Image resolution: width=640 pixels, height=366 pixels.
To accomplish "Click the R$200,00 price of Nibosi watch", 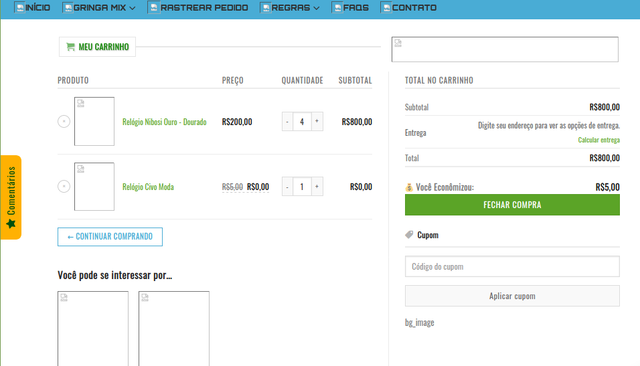I will coord(237,122).
